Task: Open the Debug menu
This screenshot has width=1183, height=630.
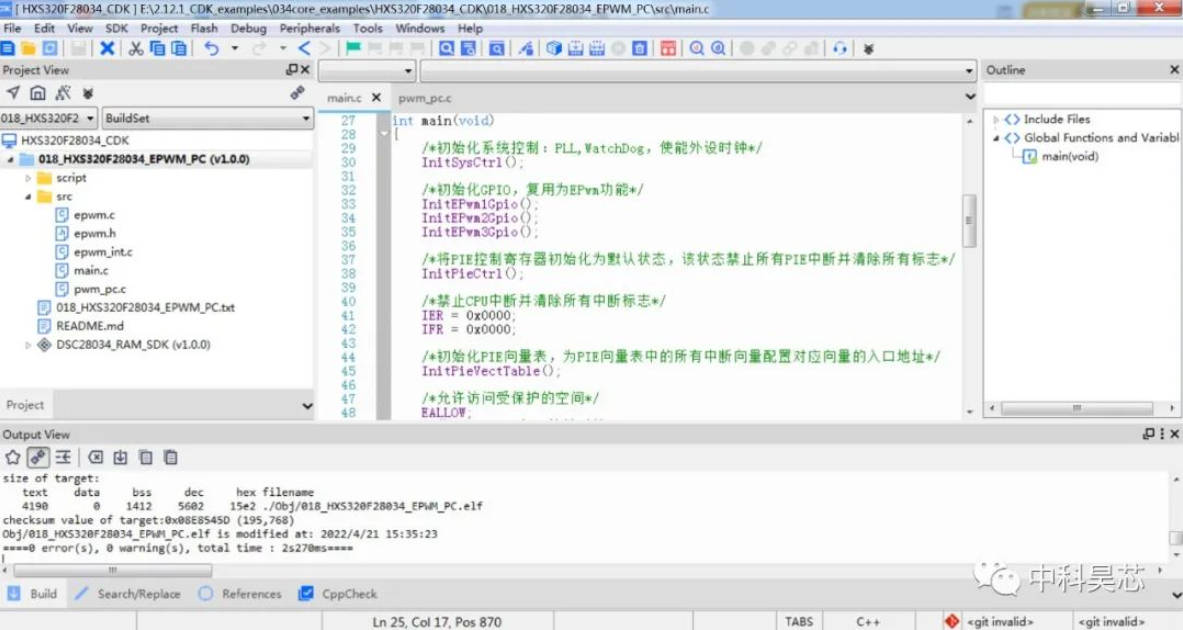Action: 248,28
